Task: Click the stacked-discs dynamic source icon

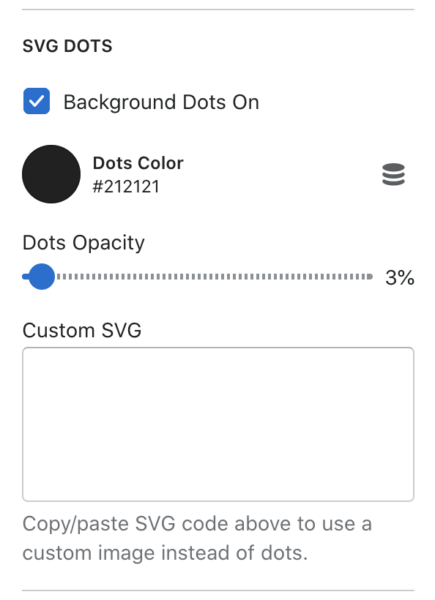Action: (x=393, y=174)
